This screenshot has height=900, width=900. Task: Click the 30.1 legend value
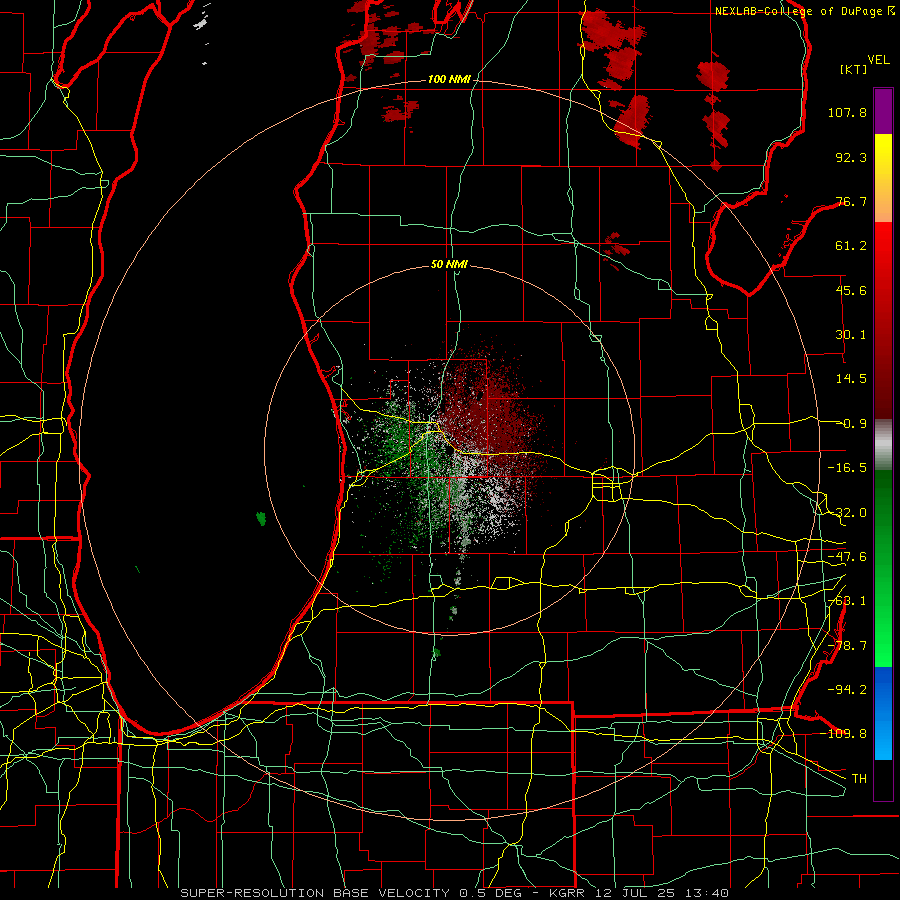(851, 335)
